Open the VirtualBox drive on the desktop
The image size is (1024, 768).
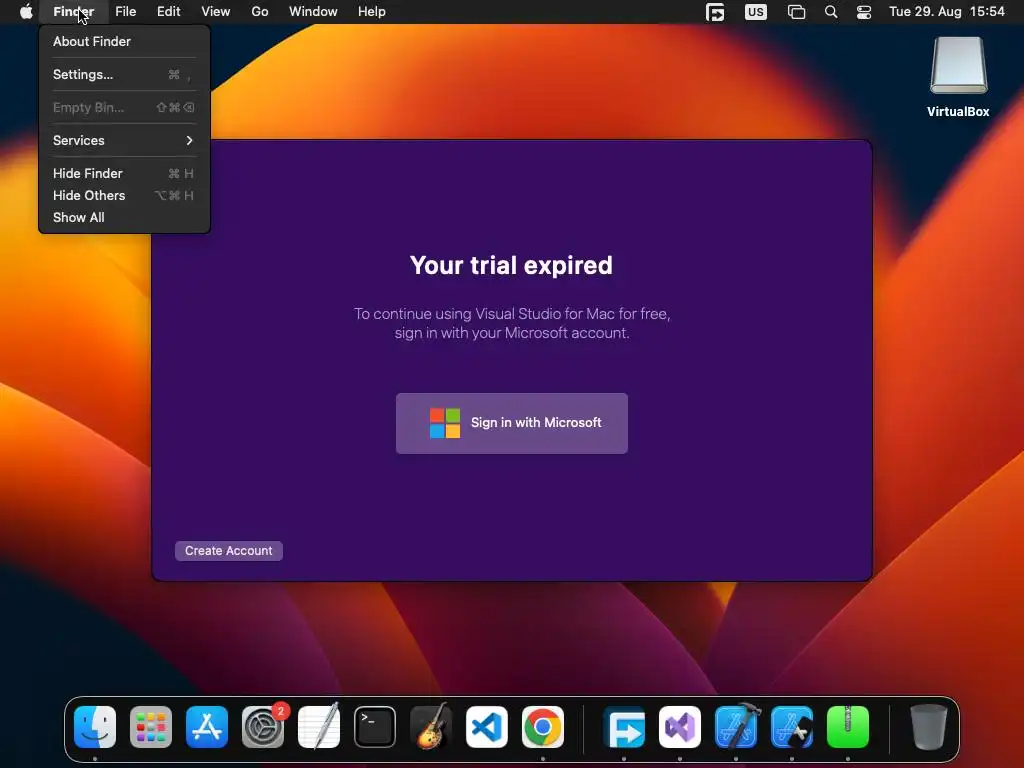(958, 77)
